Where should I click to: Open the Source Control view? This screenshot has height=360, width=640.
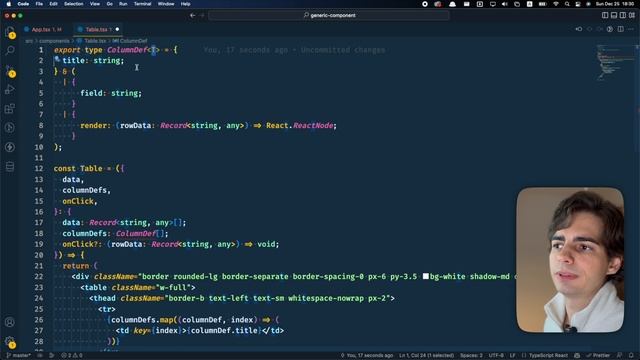pos(10,71)
